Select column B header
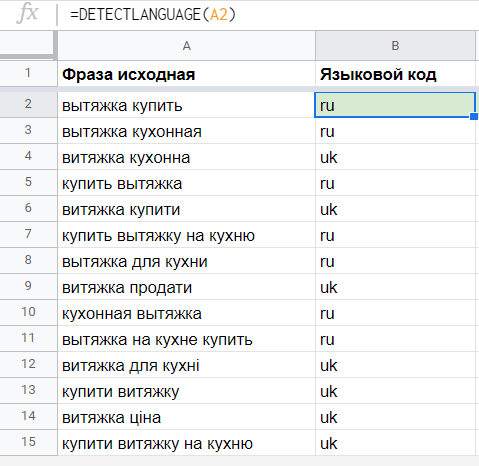 point(395,46)
